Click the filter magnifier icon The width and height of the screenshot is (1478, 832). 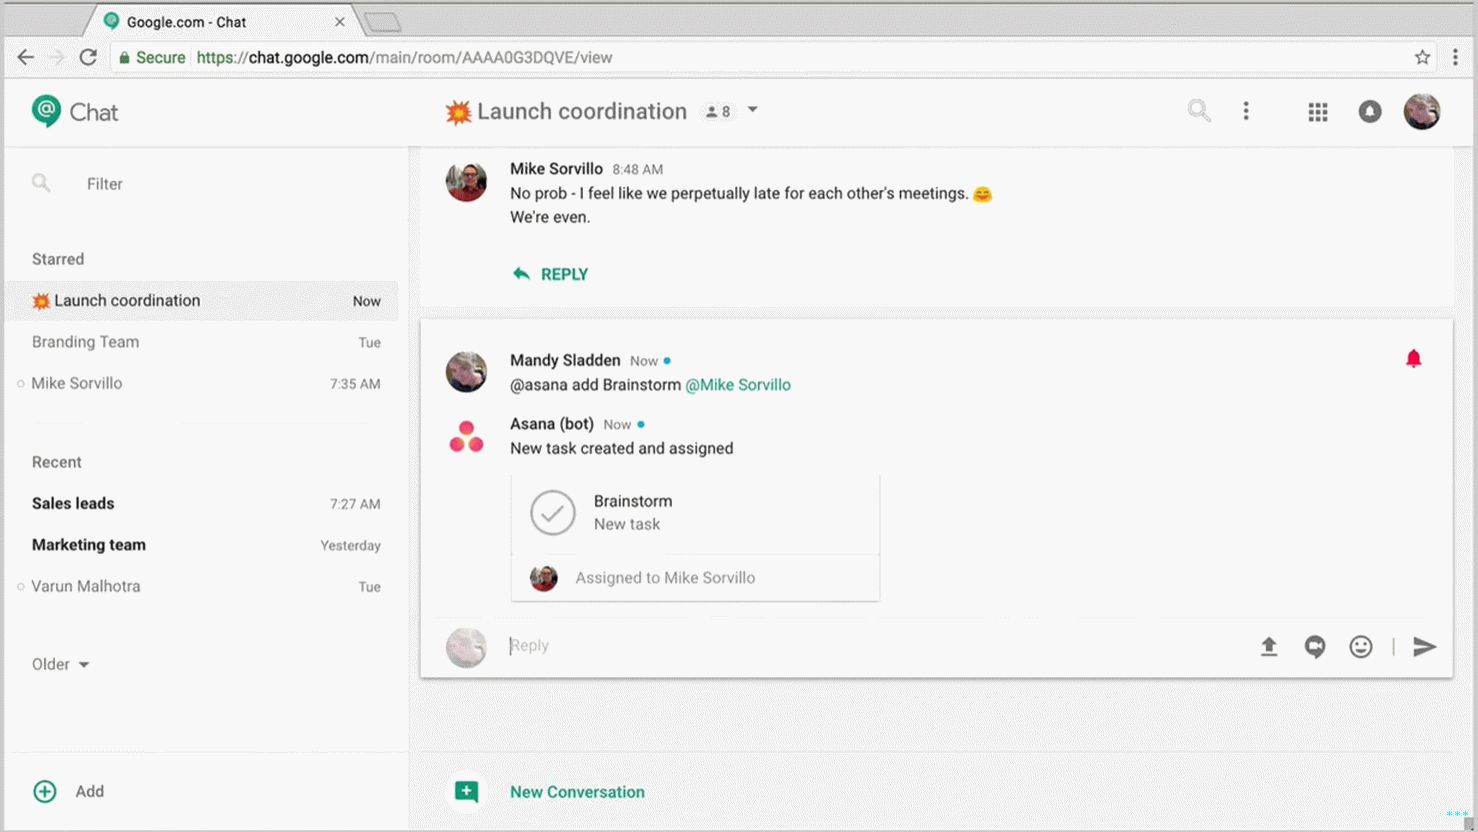[x=41, y=183]
